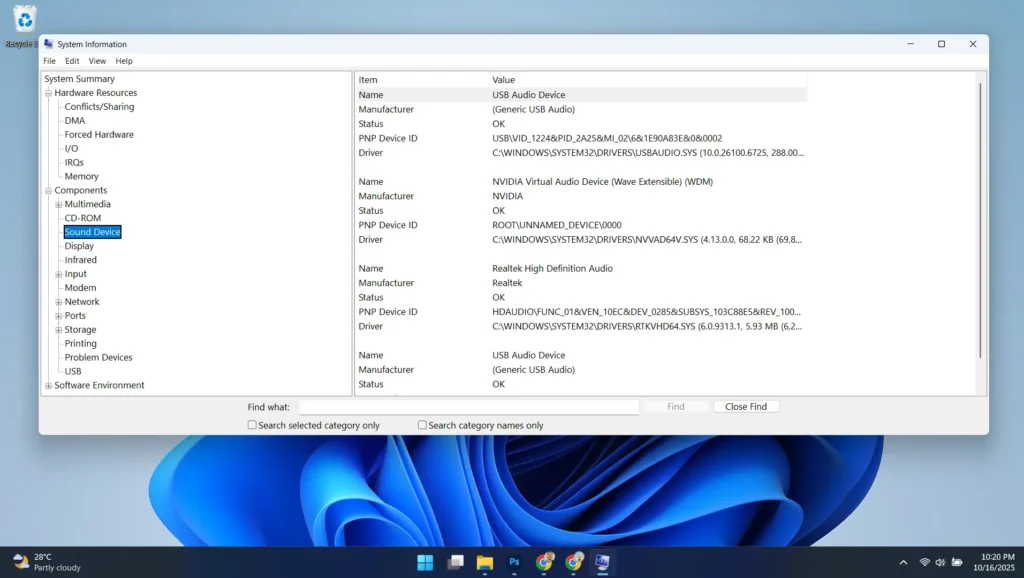
Task: Select Problem Devices in the tree
Action: click(98, 357)
